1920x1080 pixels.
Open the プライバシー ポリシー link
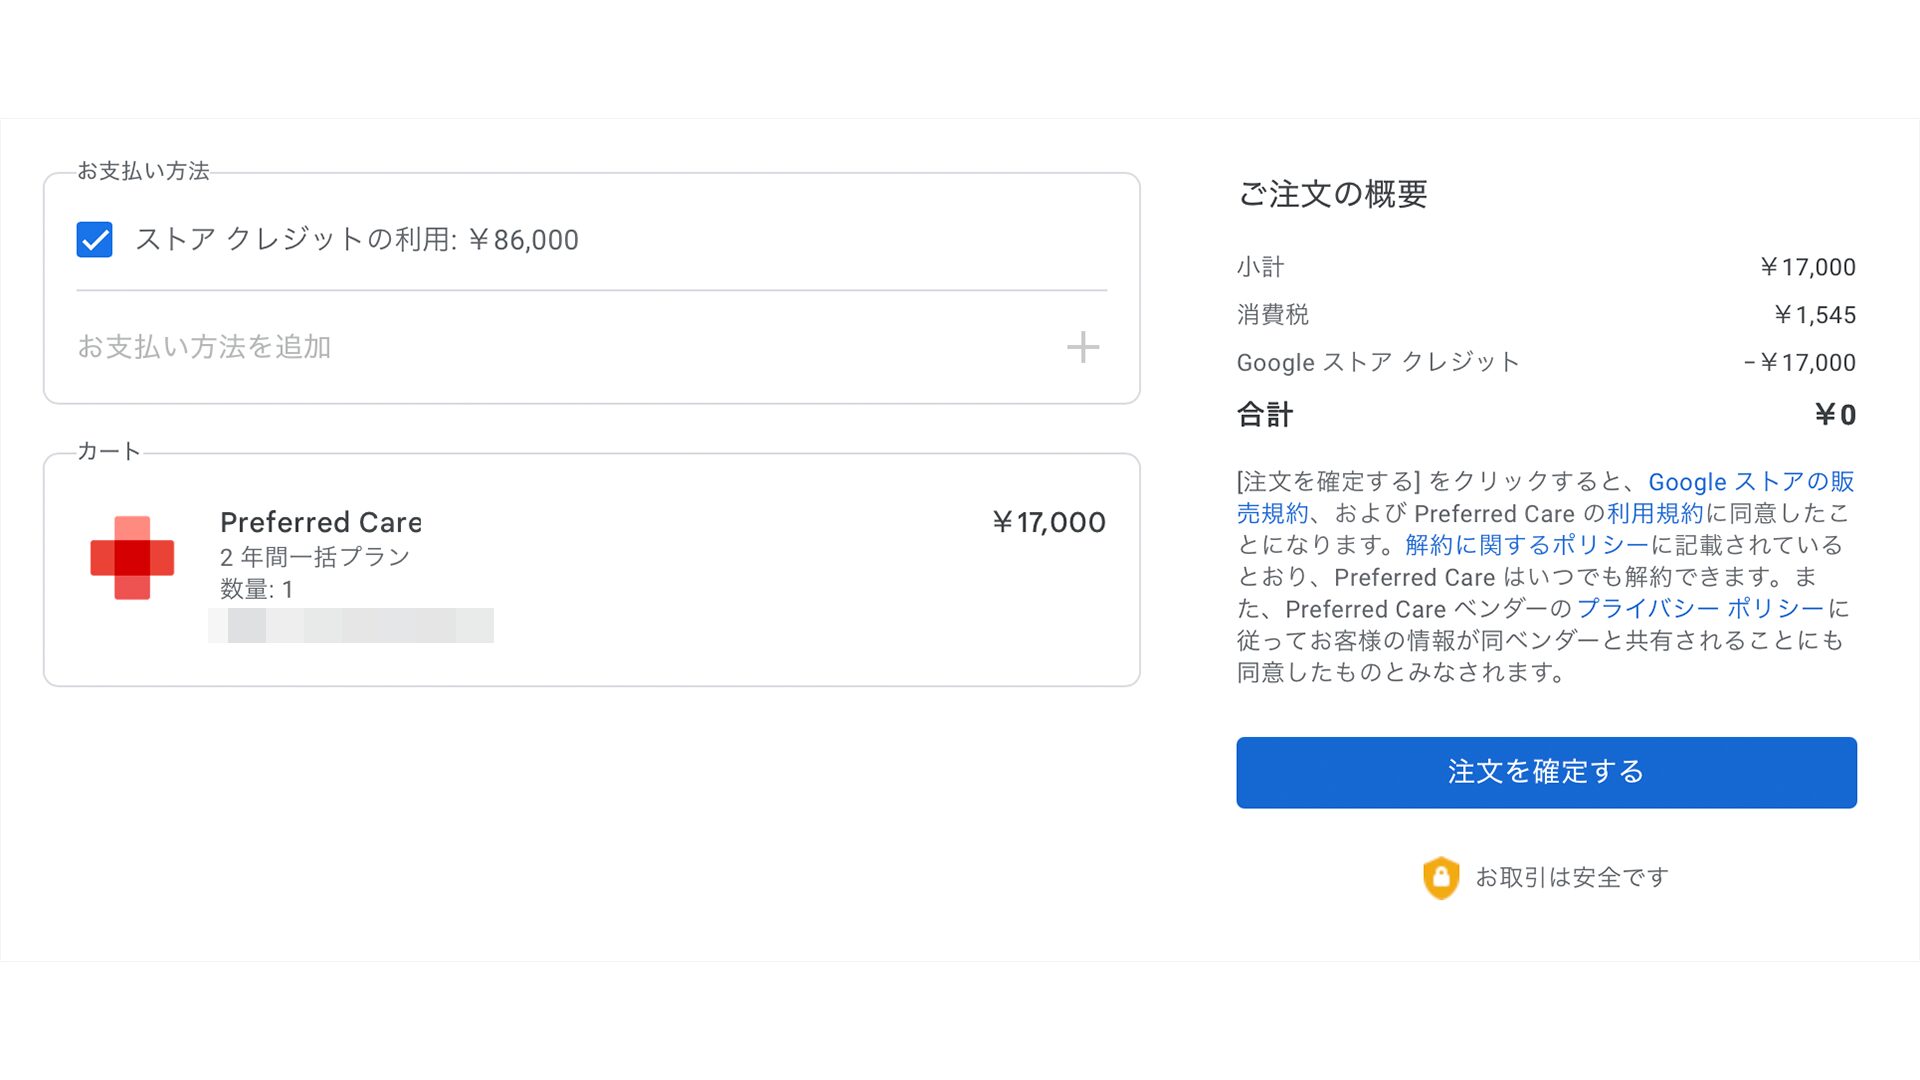tap(1701, 609)
